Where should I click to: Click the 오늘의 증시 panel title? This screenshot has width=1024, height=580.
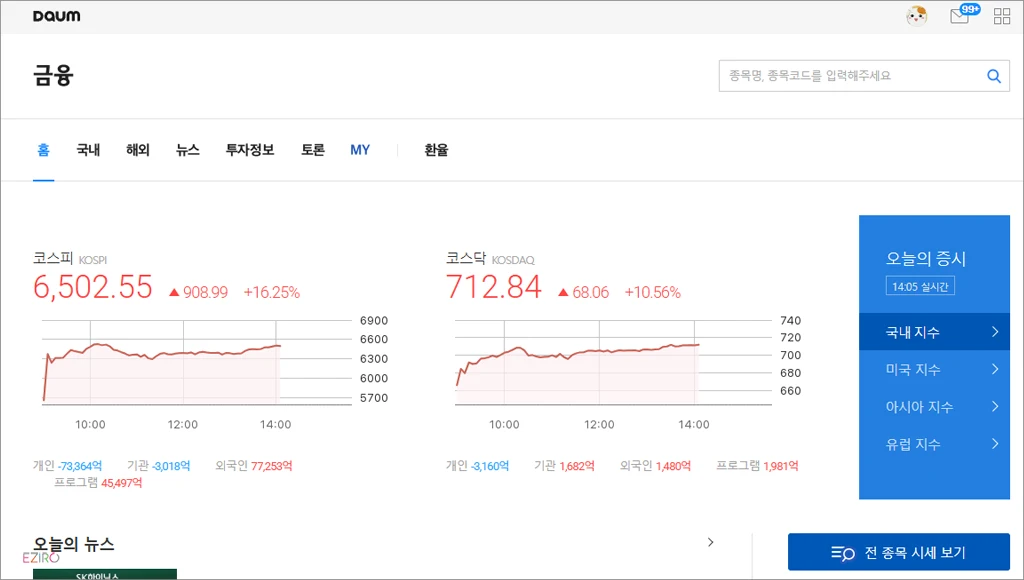925,259
